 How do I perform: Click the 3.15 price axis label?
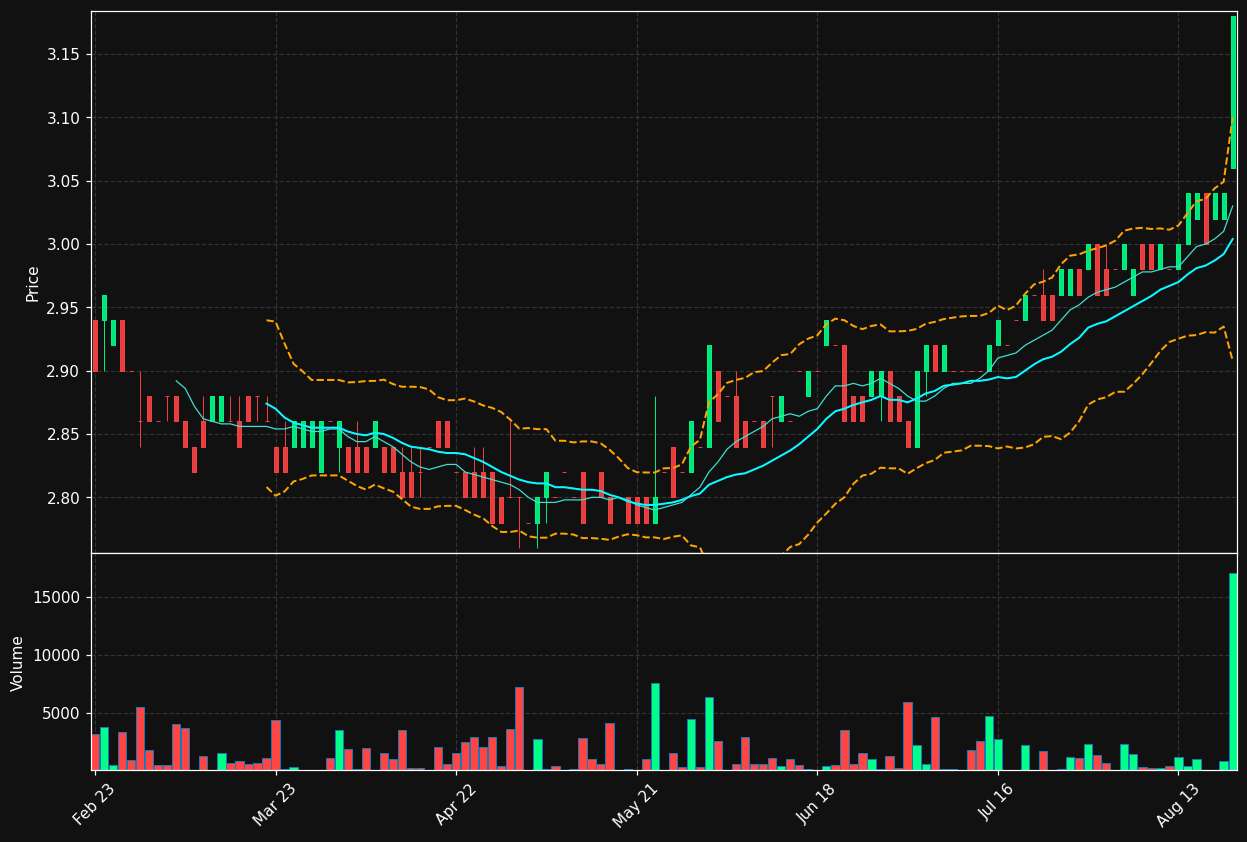point(63,54)
